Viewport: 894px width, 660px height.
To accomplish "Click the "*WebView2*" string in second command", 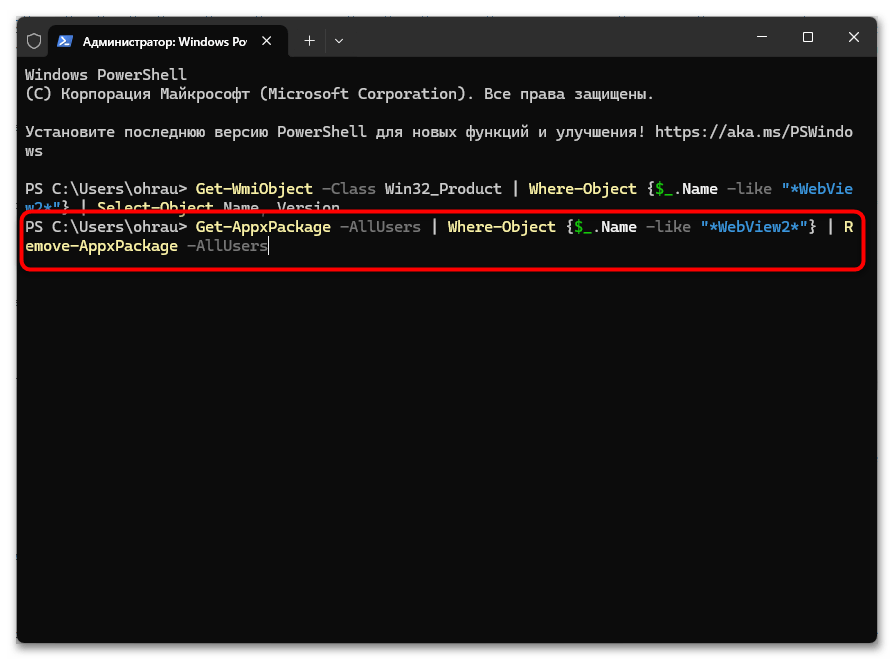I will [754, 227].
